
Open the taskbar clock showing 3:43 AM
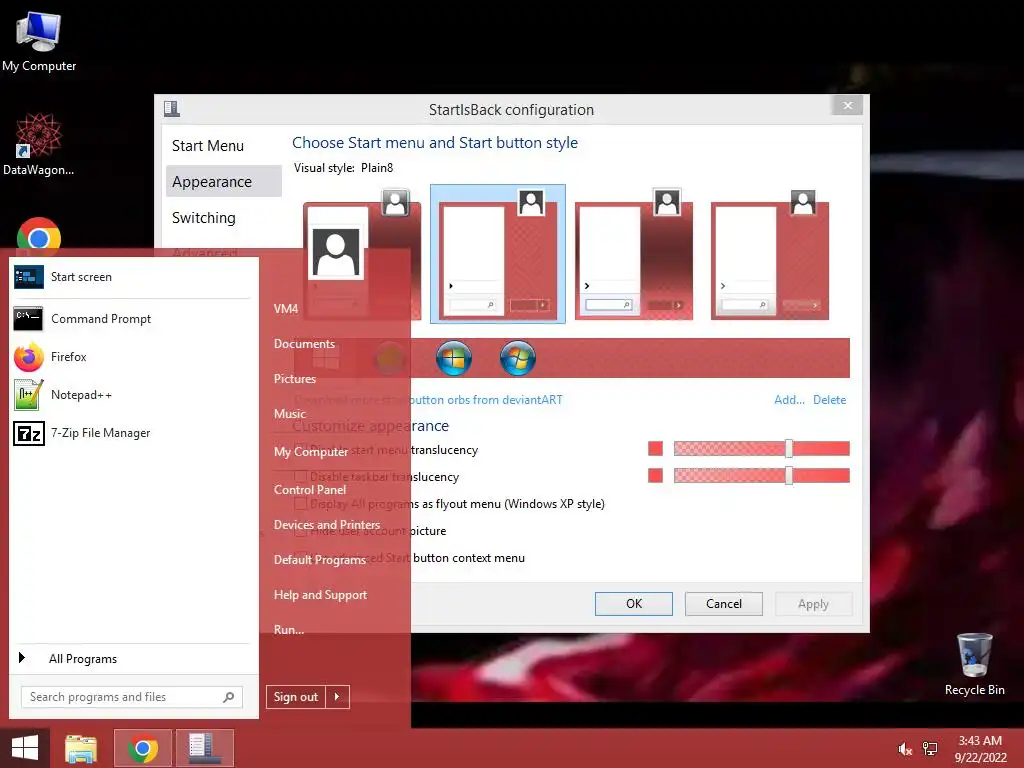click(980, 749)
